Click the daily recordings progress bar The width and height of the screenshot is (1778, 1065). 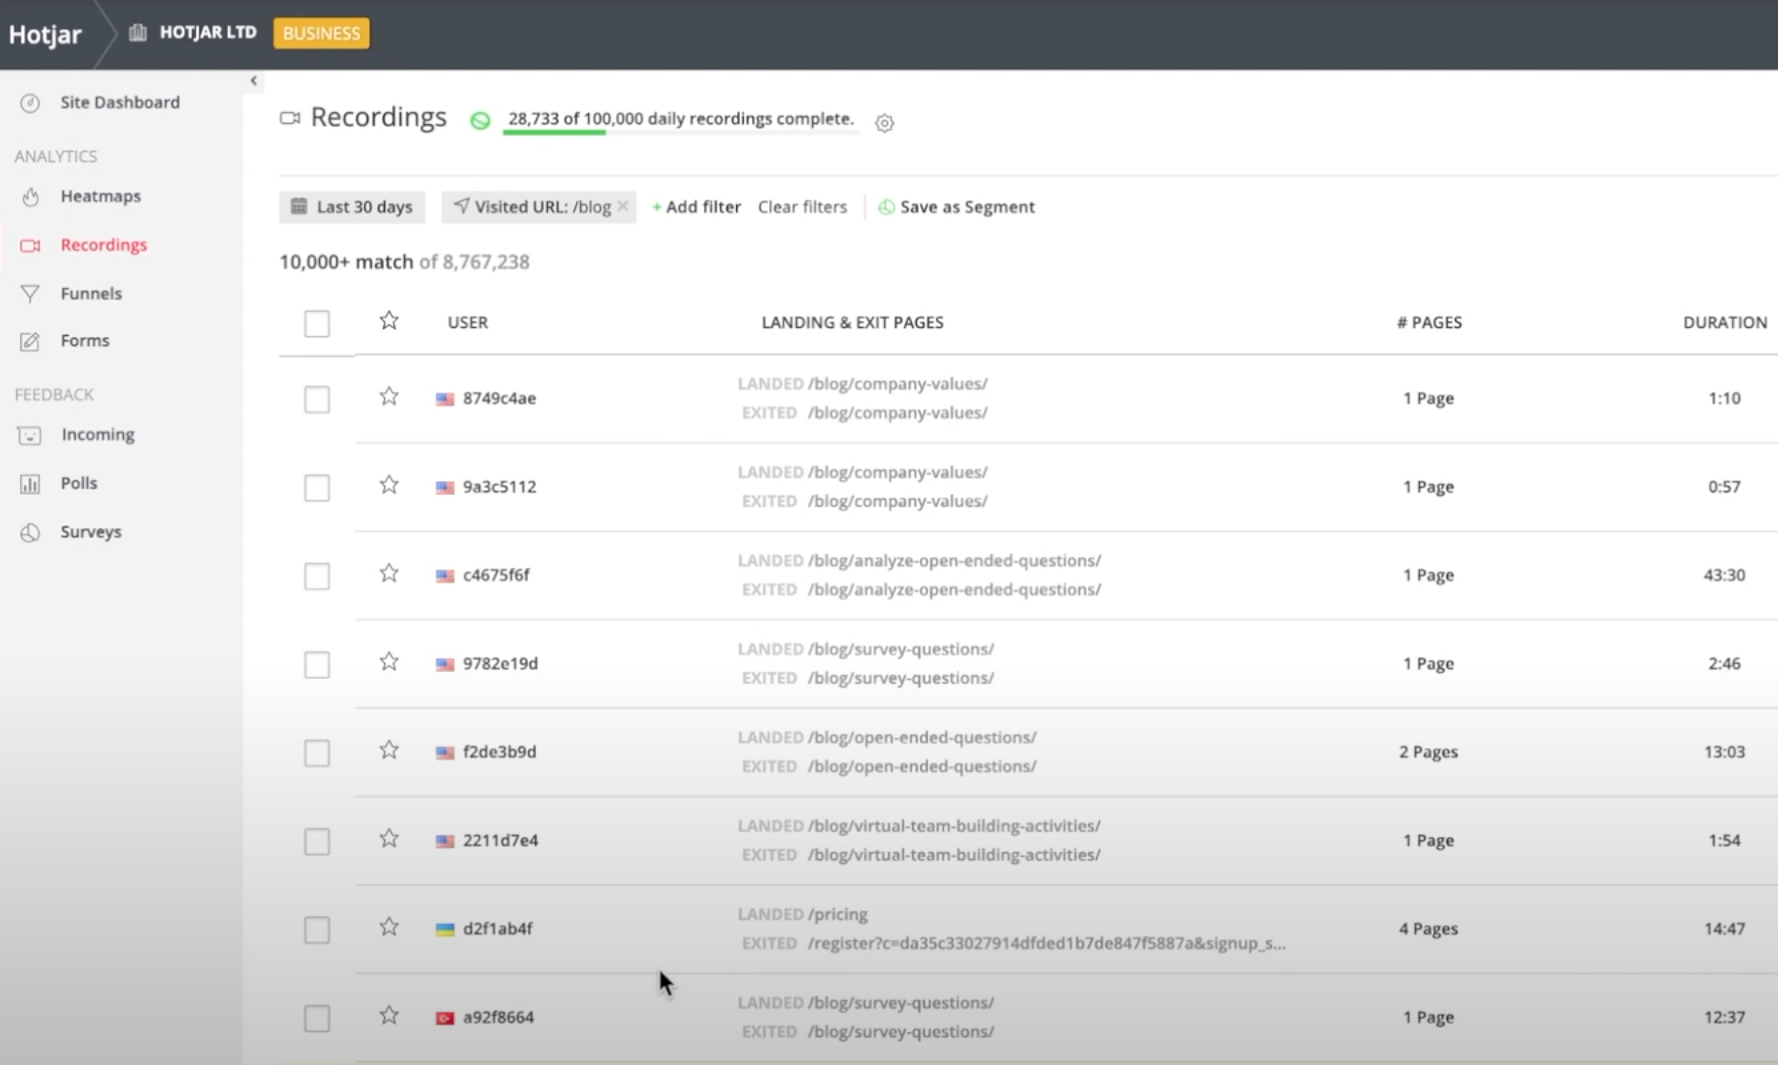pos(680,132)
